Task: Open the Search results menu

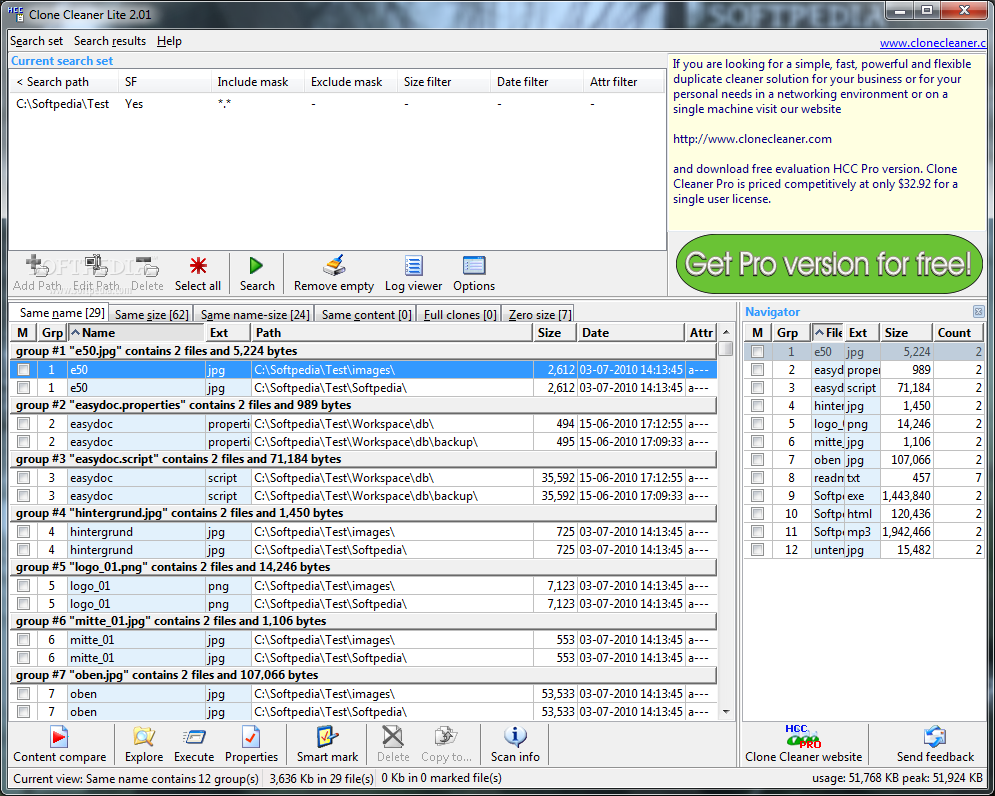Action: 110,41
